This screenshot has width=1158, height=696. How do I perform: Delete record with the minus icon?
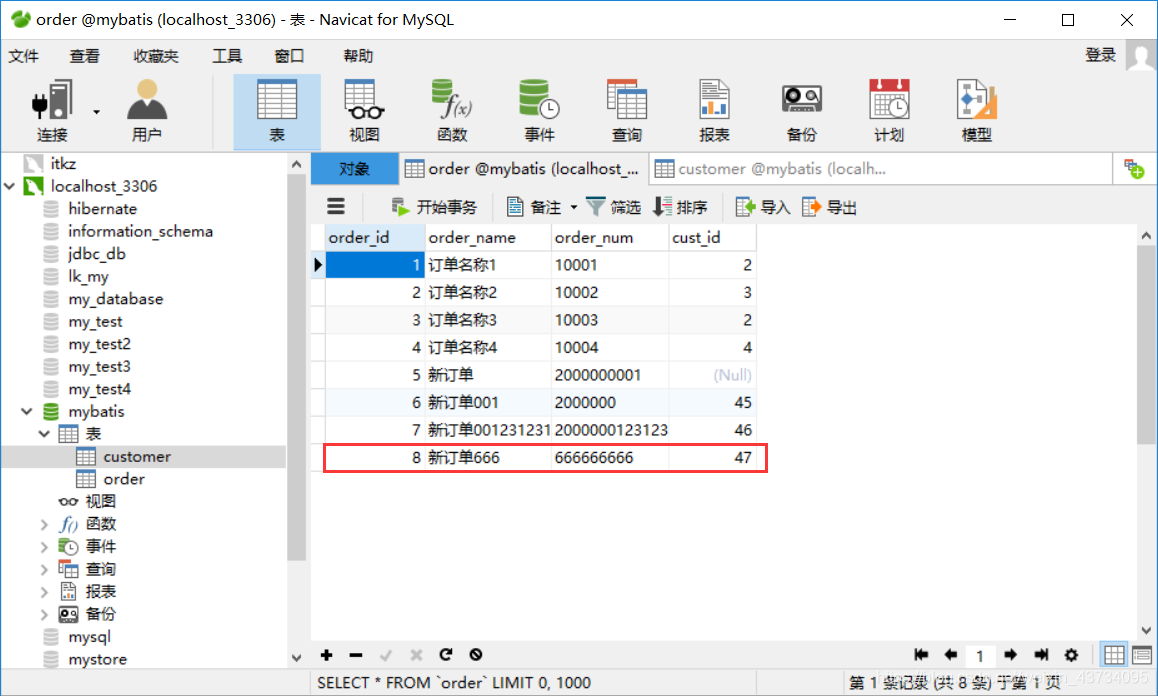(356, 655)
